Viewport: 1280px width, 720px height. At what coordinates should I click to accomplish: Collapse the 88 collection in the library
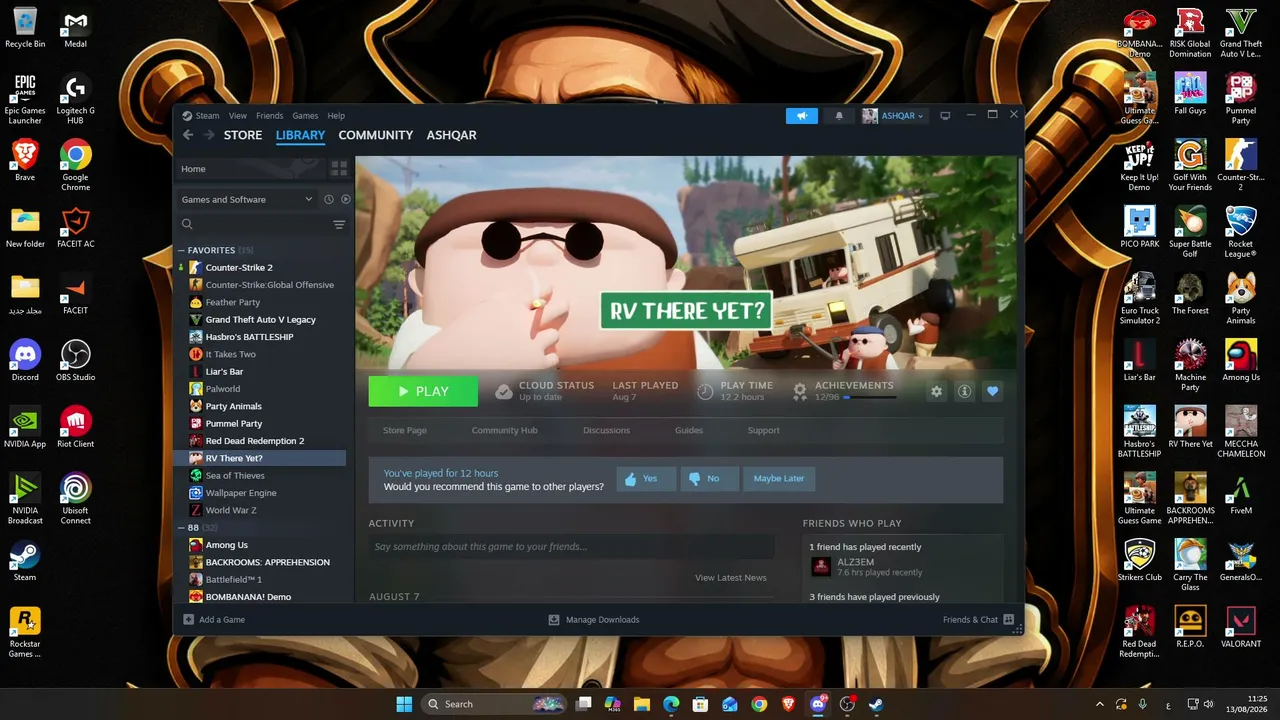[181, 527]
